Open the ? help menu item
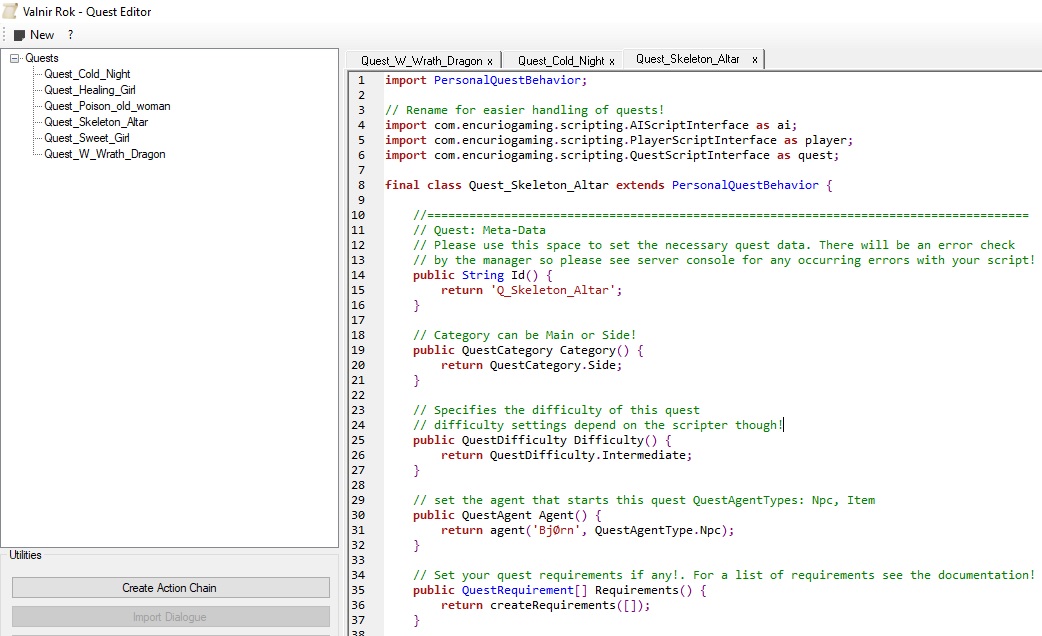The image size is (1042, 636). pos(70,35)
